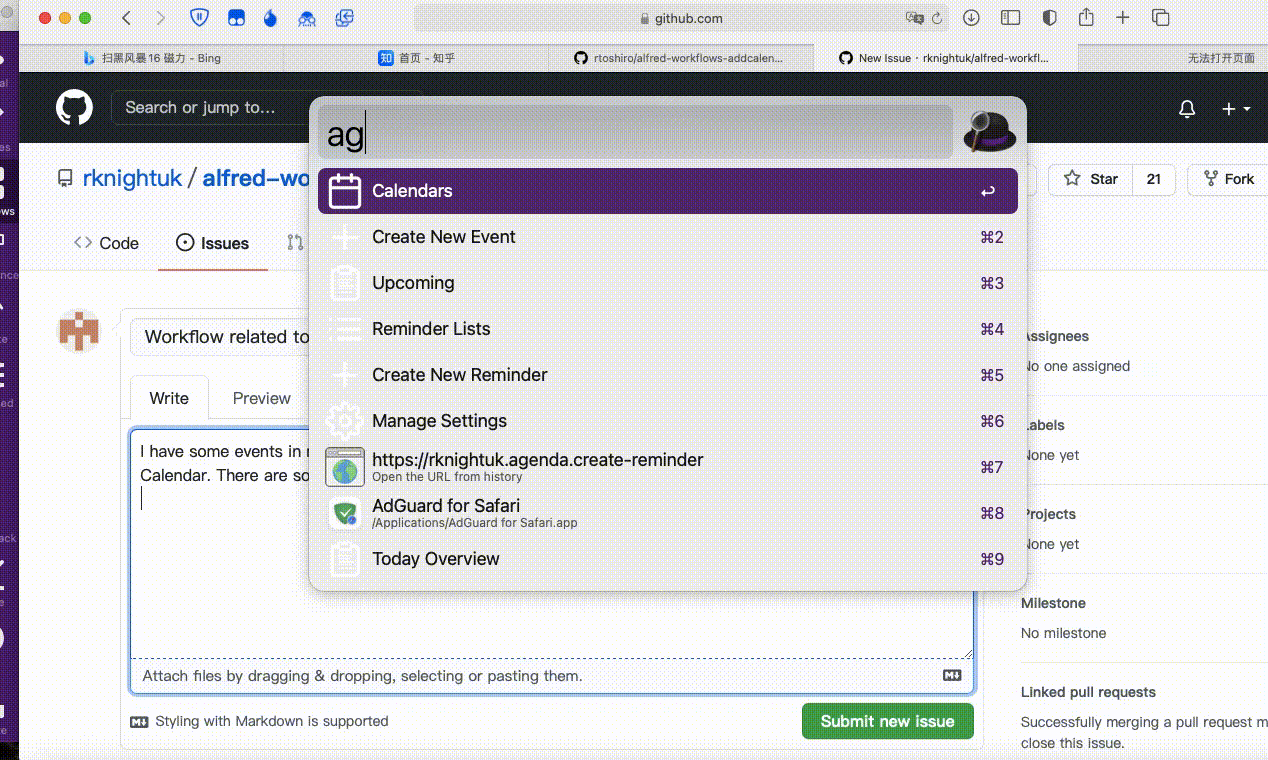This screenshot has height=760, width=1268.
Task: Open the Safari share menu
Action: pos(1086,17)
